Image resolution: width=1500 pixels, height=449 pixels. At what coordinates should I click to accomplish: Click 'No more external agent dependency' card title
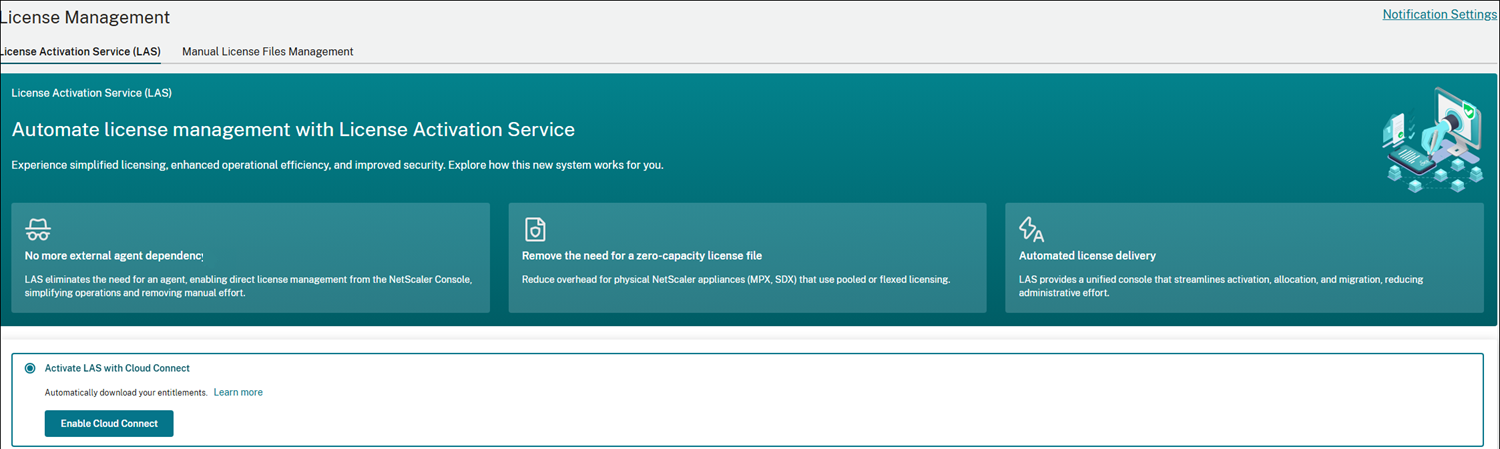point(114,256)
